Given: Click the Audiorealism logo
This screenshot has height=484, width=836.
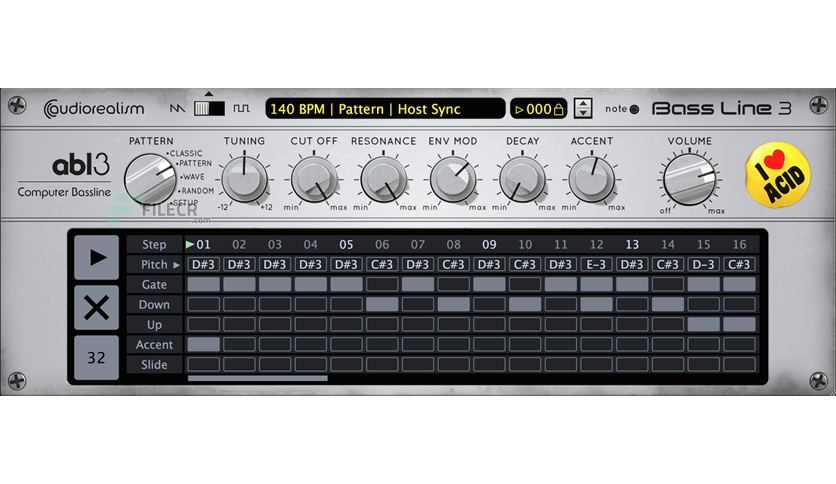Looking at the screenshot, I should [94, 109].
